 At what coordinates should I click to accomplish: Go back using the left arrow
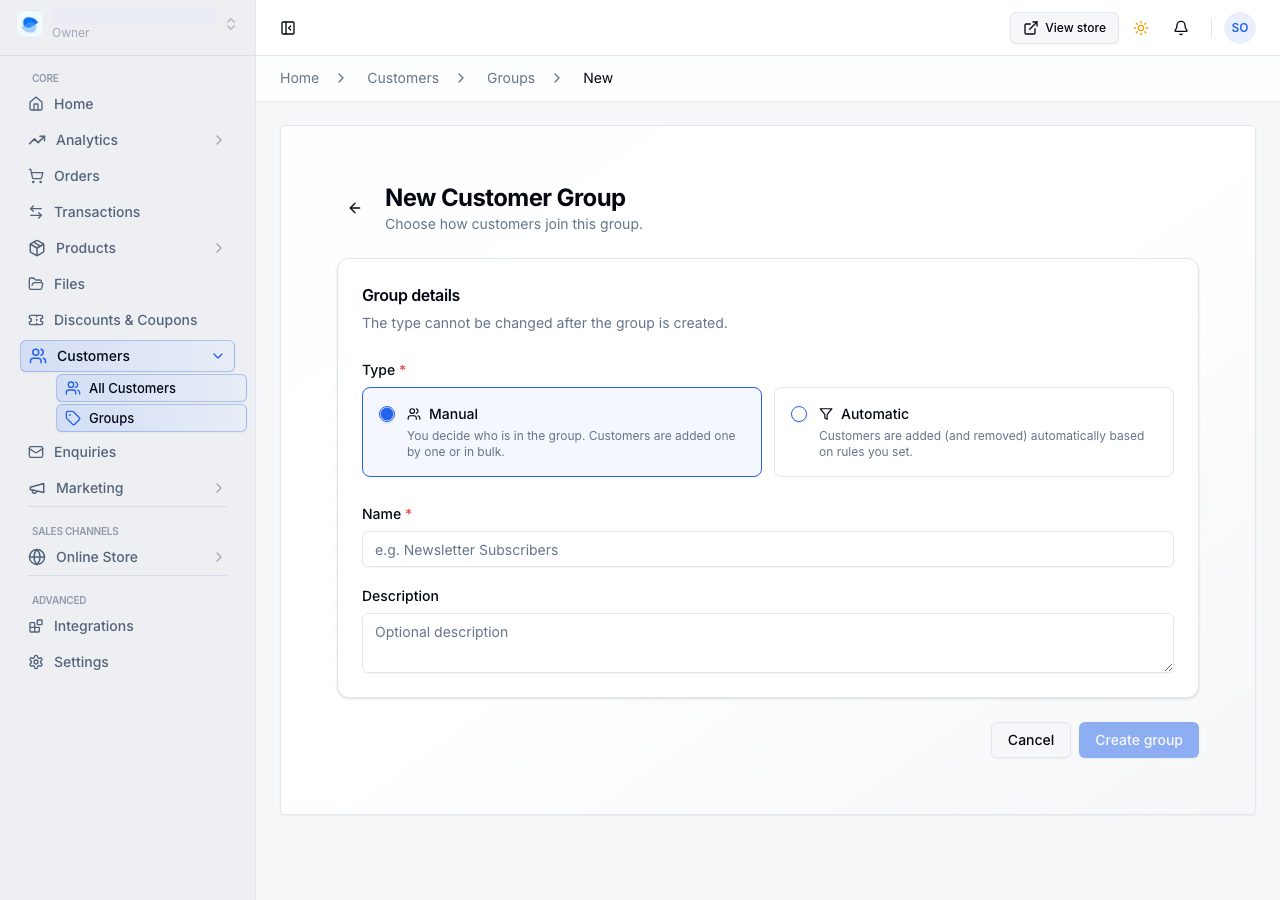[x=355, y=208]
